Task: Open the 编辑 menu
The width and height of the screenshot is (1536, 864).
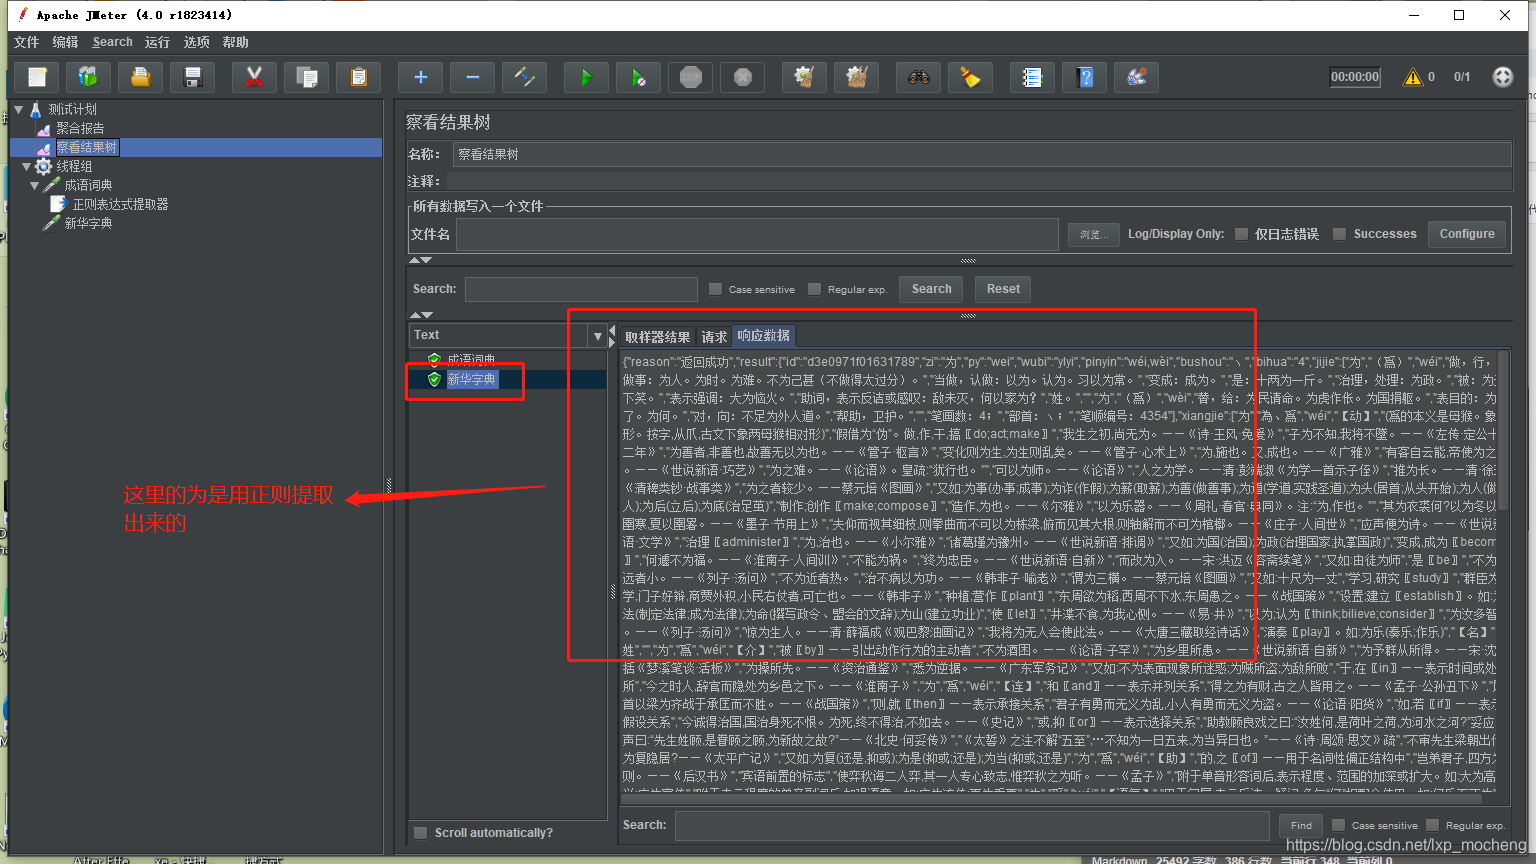Action: tap(65, 42)
